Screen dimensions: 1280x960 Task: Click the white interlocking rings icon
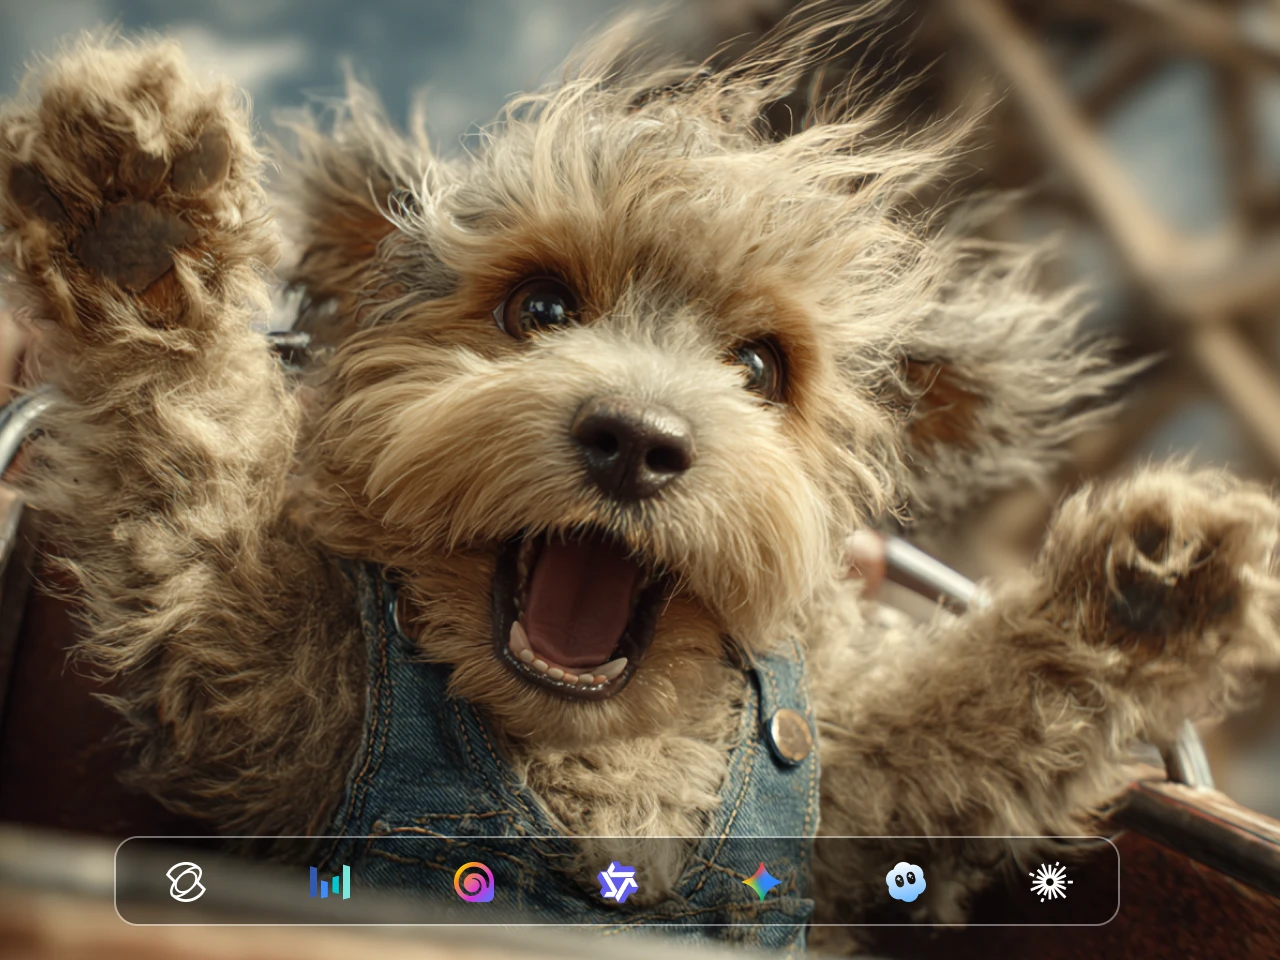point(186,882)
